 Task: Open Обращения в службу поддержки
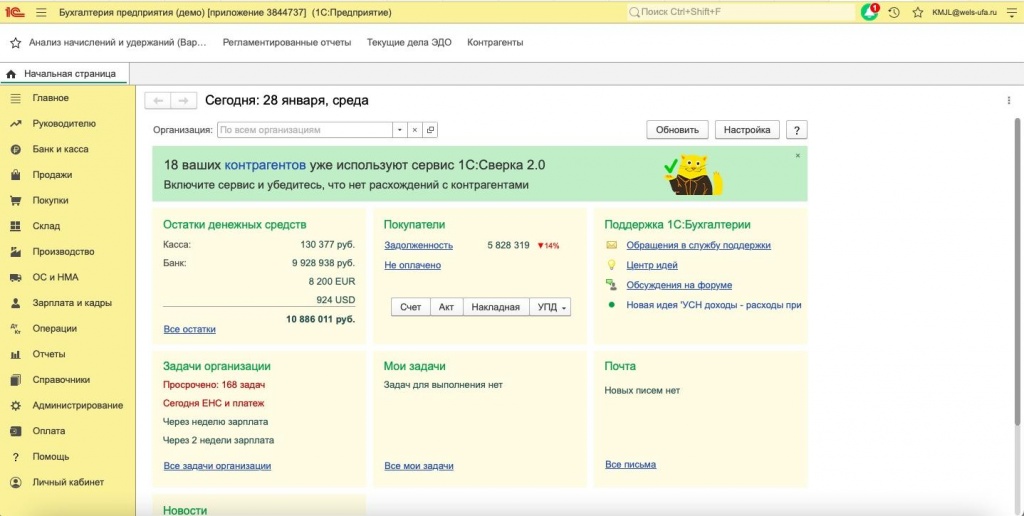699,246
